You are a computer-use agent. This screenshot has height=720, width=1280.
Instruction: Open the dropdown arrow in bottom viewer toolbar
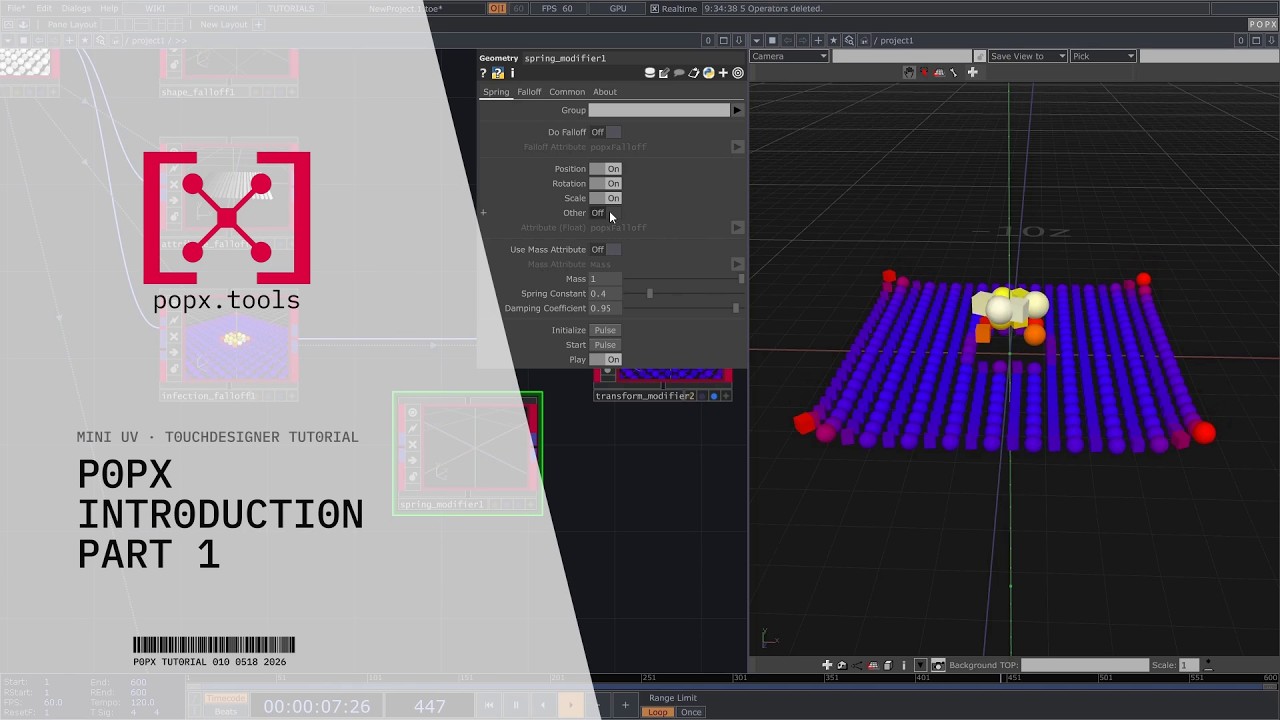pos(920,665)
